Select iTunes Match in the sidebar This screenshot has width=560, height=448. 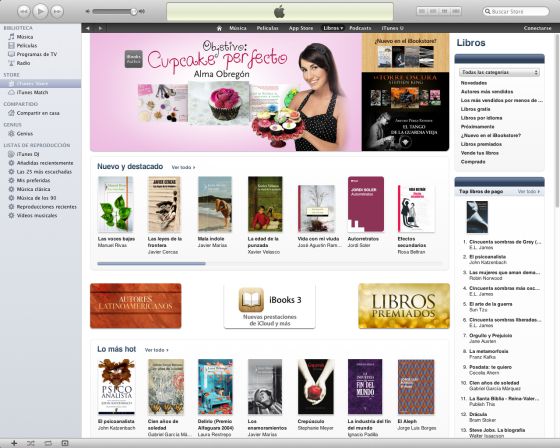[32, 92]
